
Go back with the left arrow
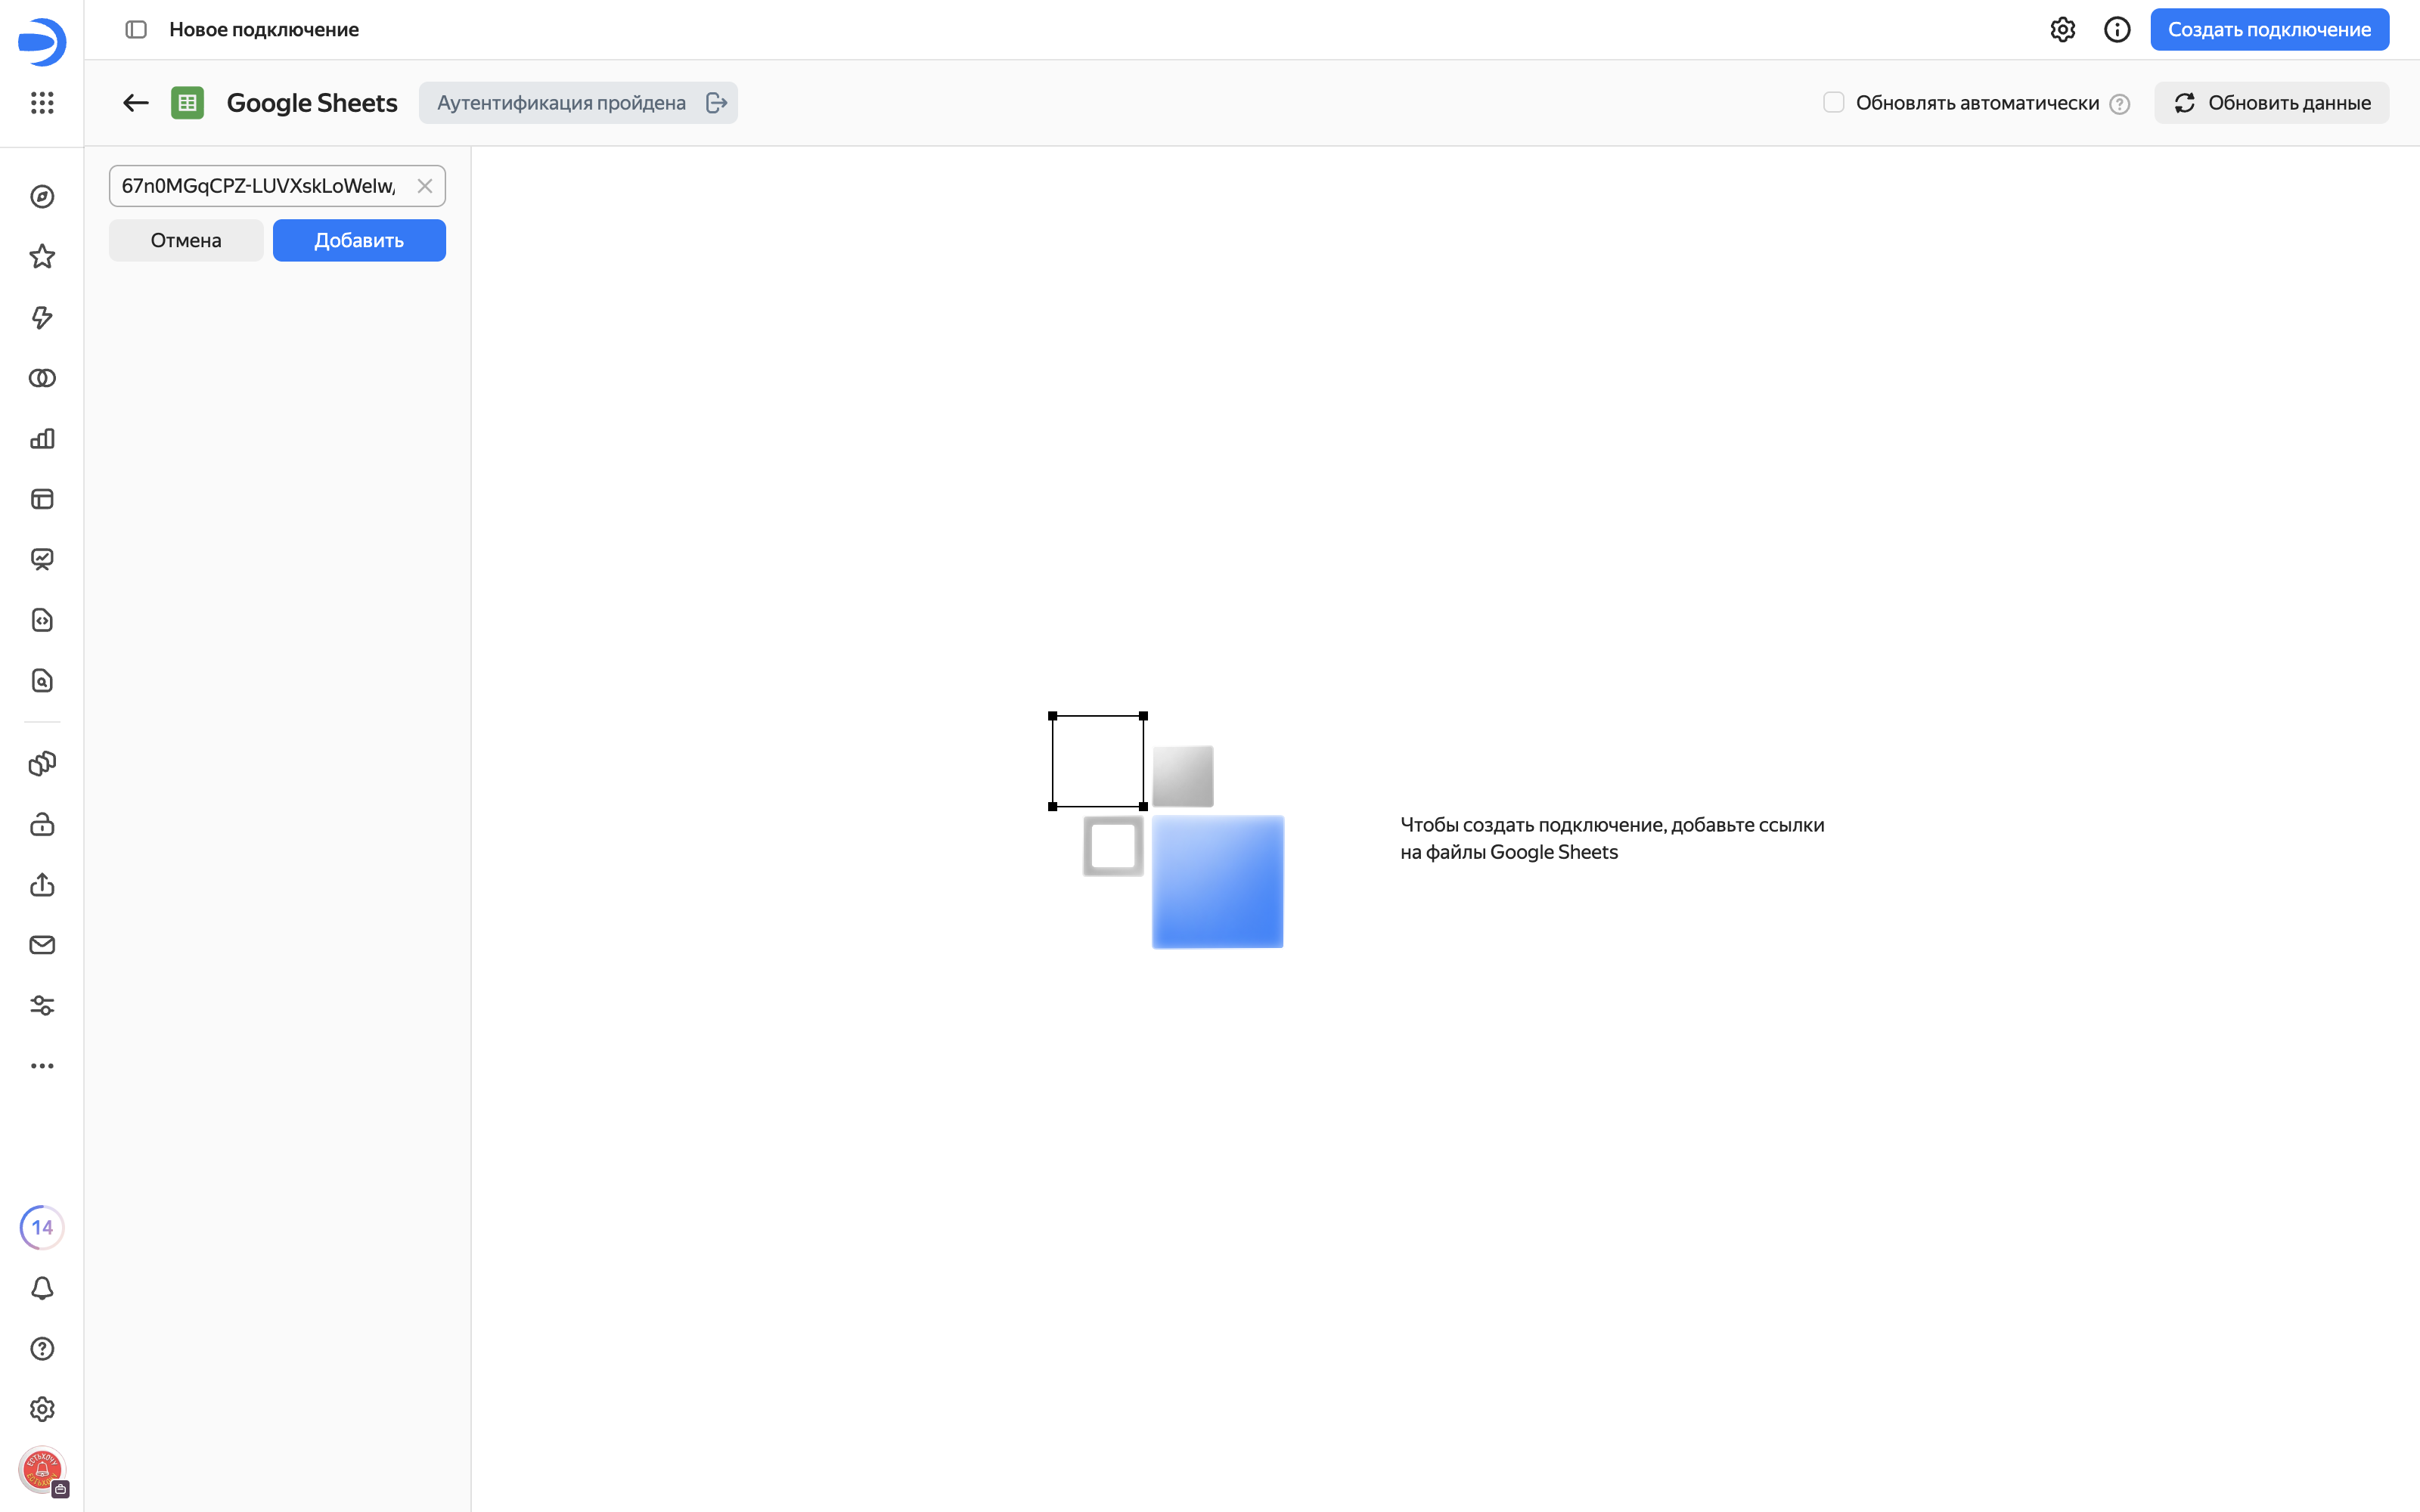coord(136,103)
